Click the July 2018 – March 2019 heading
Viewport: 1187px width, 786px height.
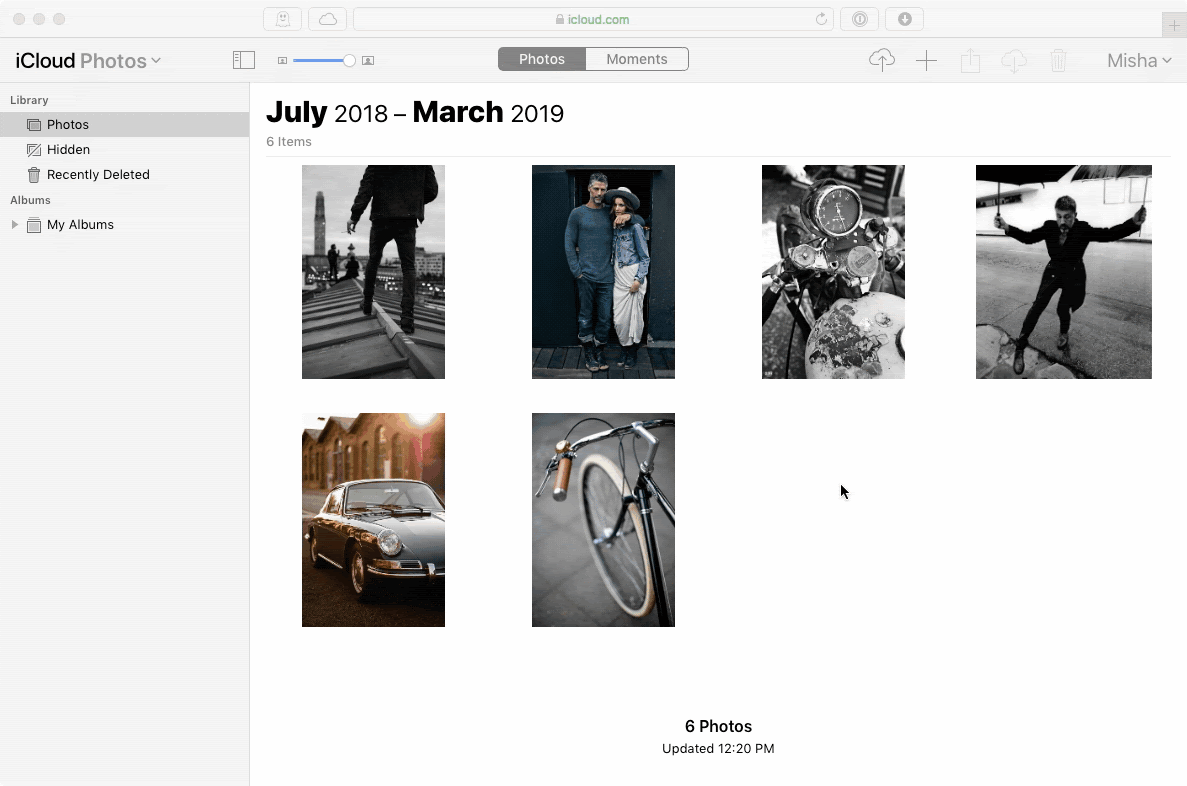click(x=415, y=112)
